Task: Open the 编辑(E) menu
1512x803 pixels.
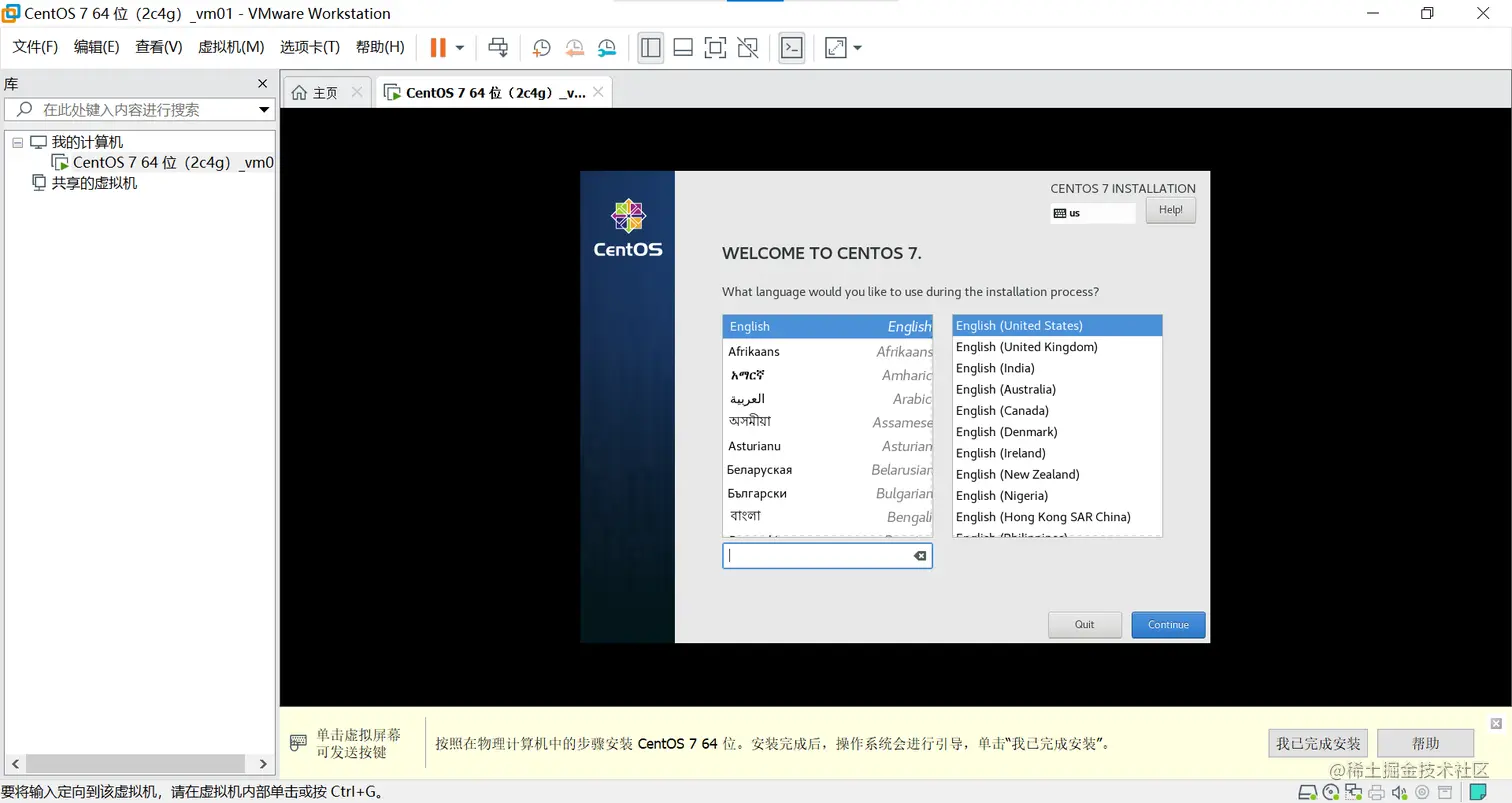Action: pyautogui.click(x=96, y=47)
